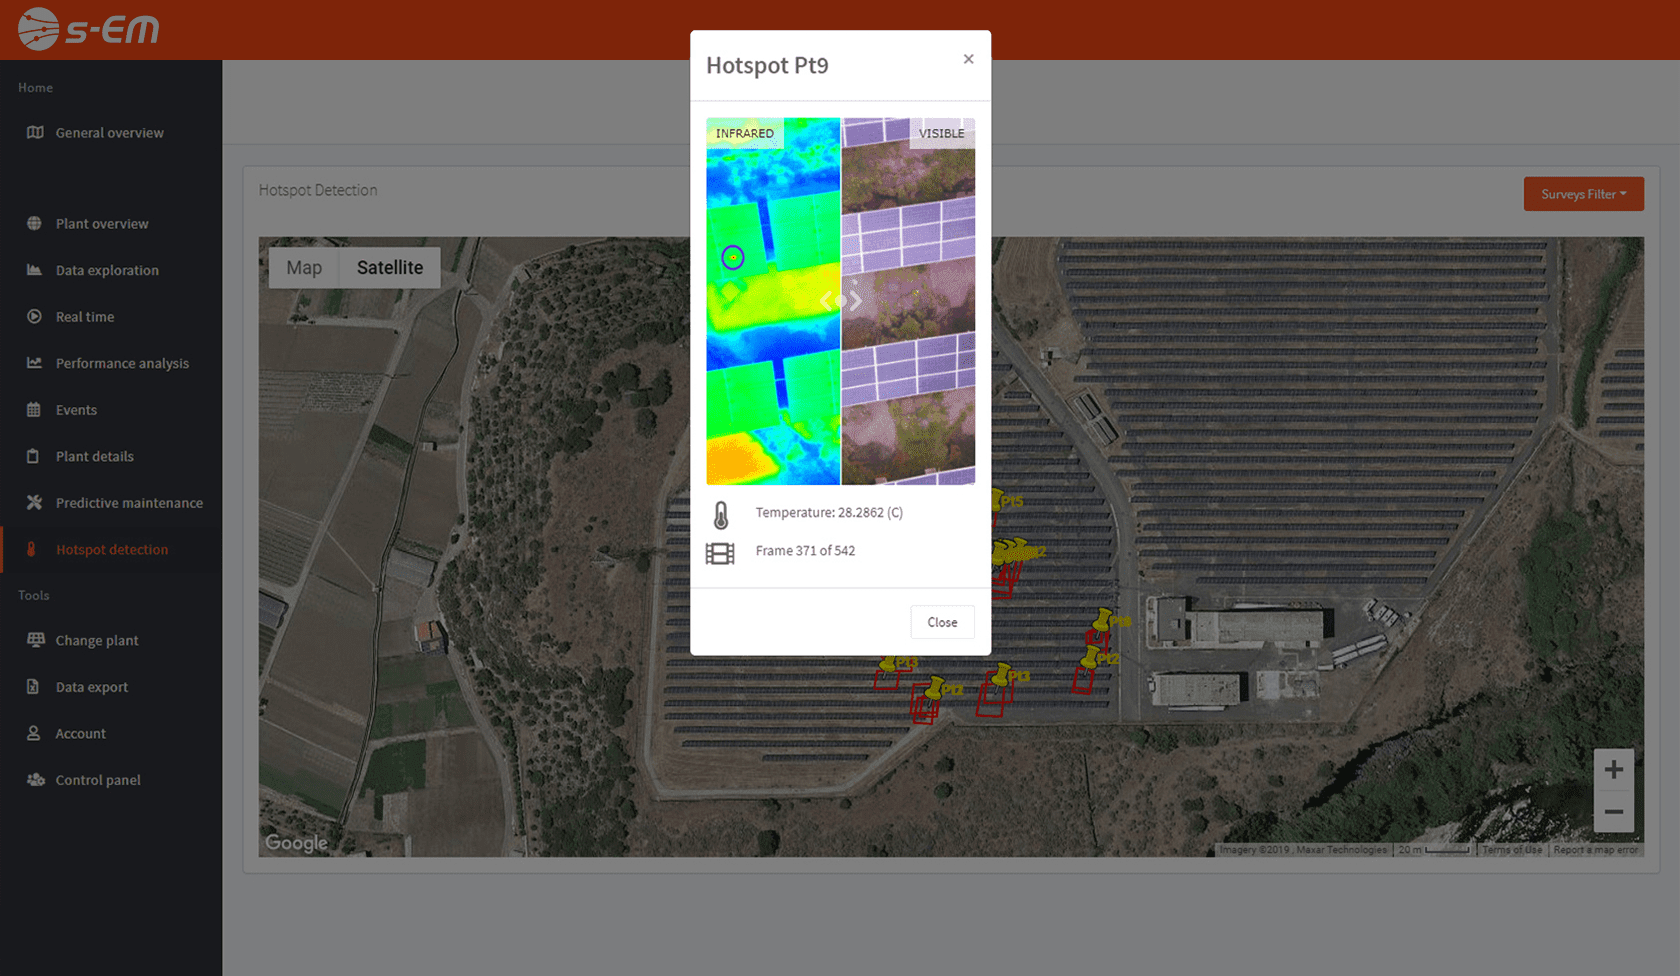Switch the map to Satellite view
This screenshot has height=976, width=1680.
[390, 268]
